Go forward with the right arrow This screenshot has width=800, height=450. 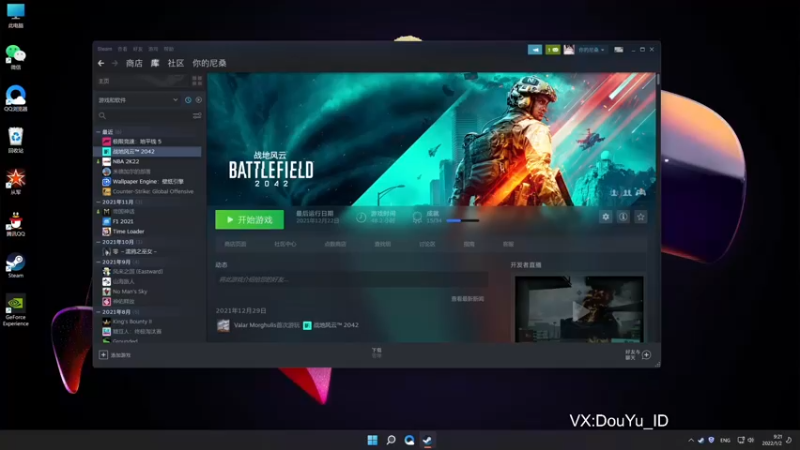tap(115, 63)
